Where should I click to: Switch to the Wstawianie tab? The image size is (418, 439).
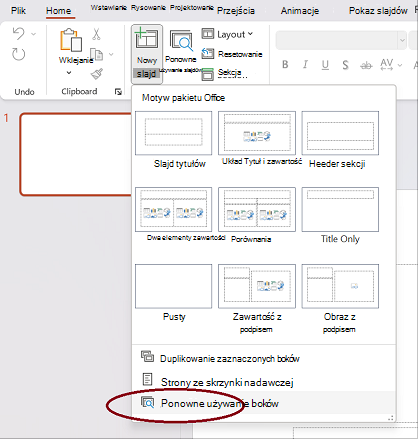(109, 8)
